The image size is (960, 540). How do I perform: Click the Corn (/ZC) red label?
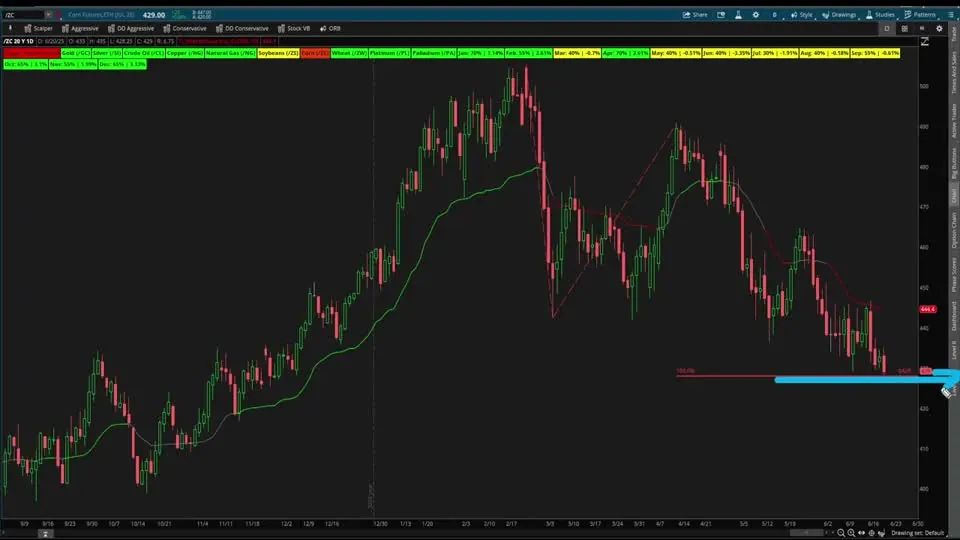click(315, 53)
